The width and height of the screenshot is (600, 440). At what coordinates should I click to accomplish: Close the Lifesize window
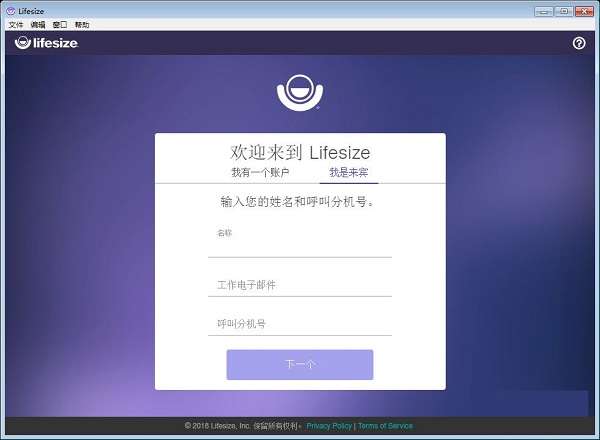[x=584, y=11]
